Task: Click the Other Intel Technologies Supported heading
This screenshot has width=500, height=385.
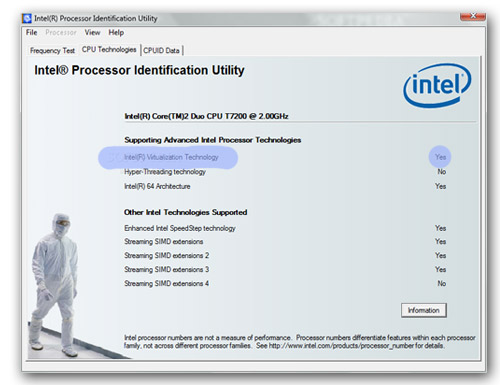Action: [185, 212]
